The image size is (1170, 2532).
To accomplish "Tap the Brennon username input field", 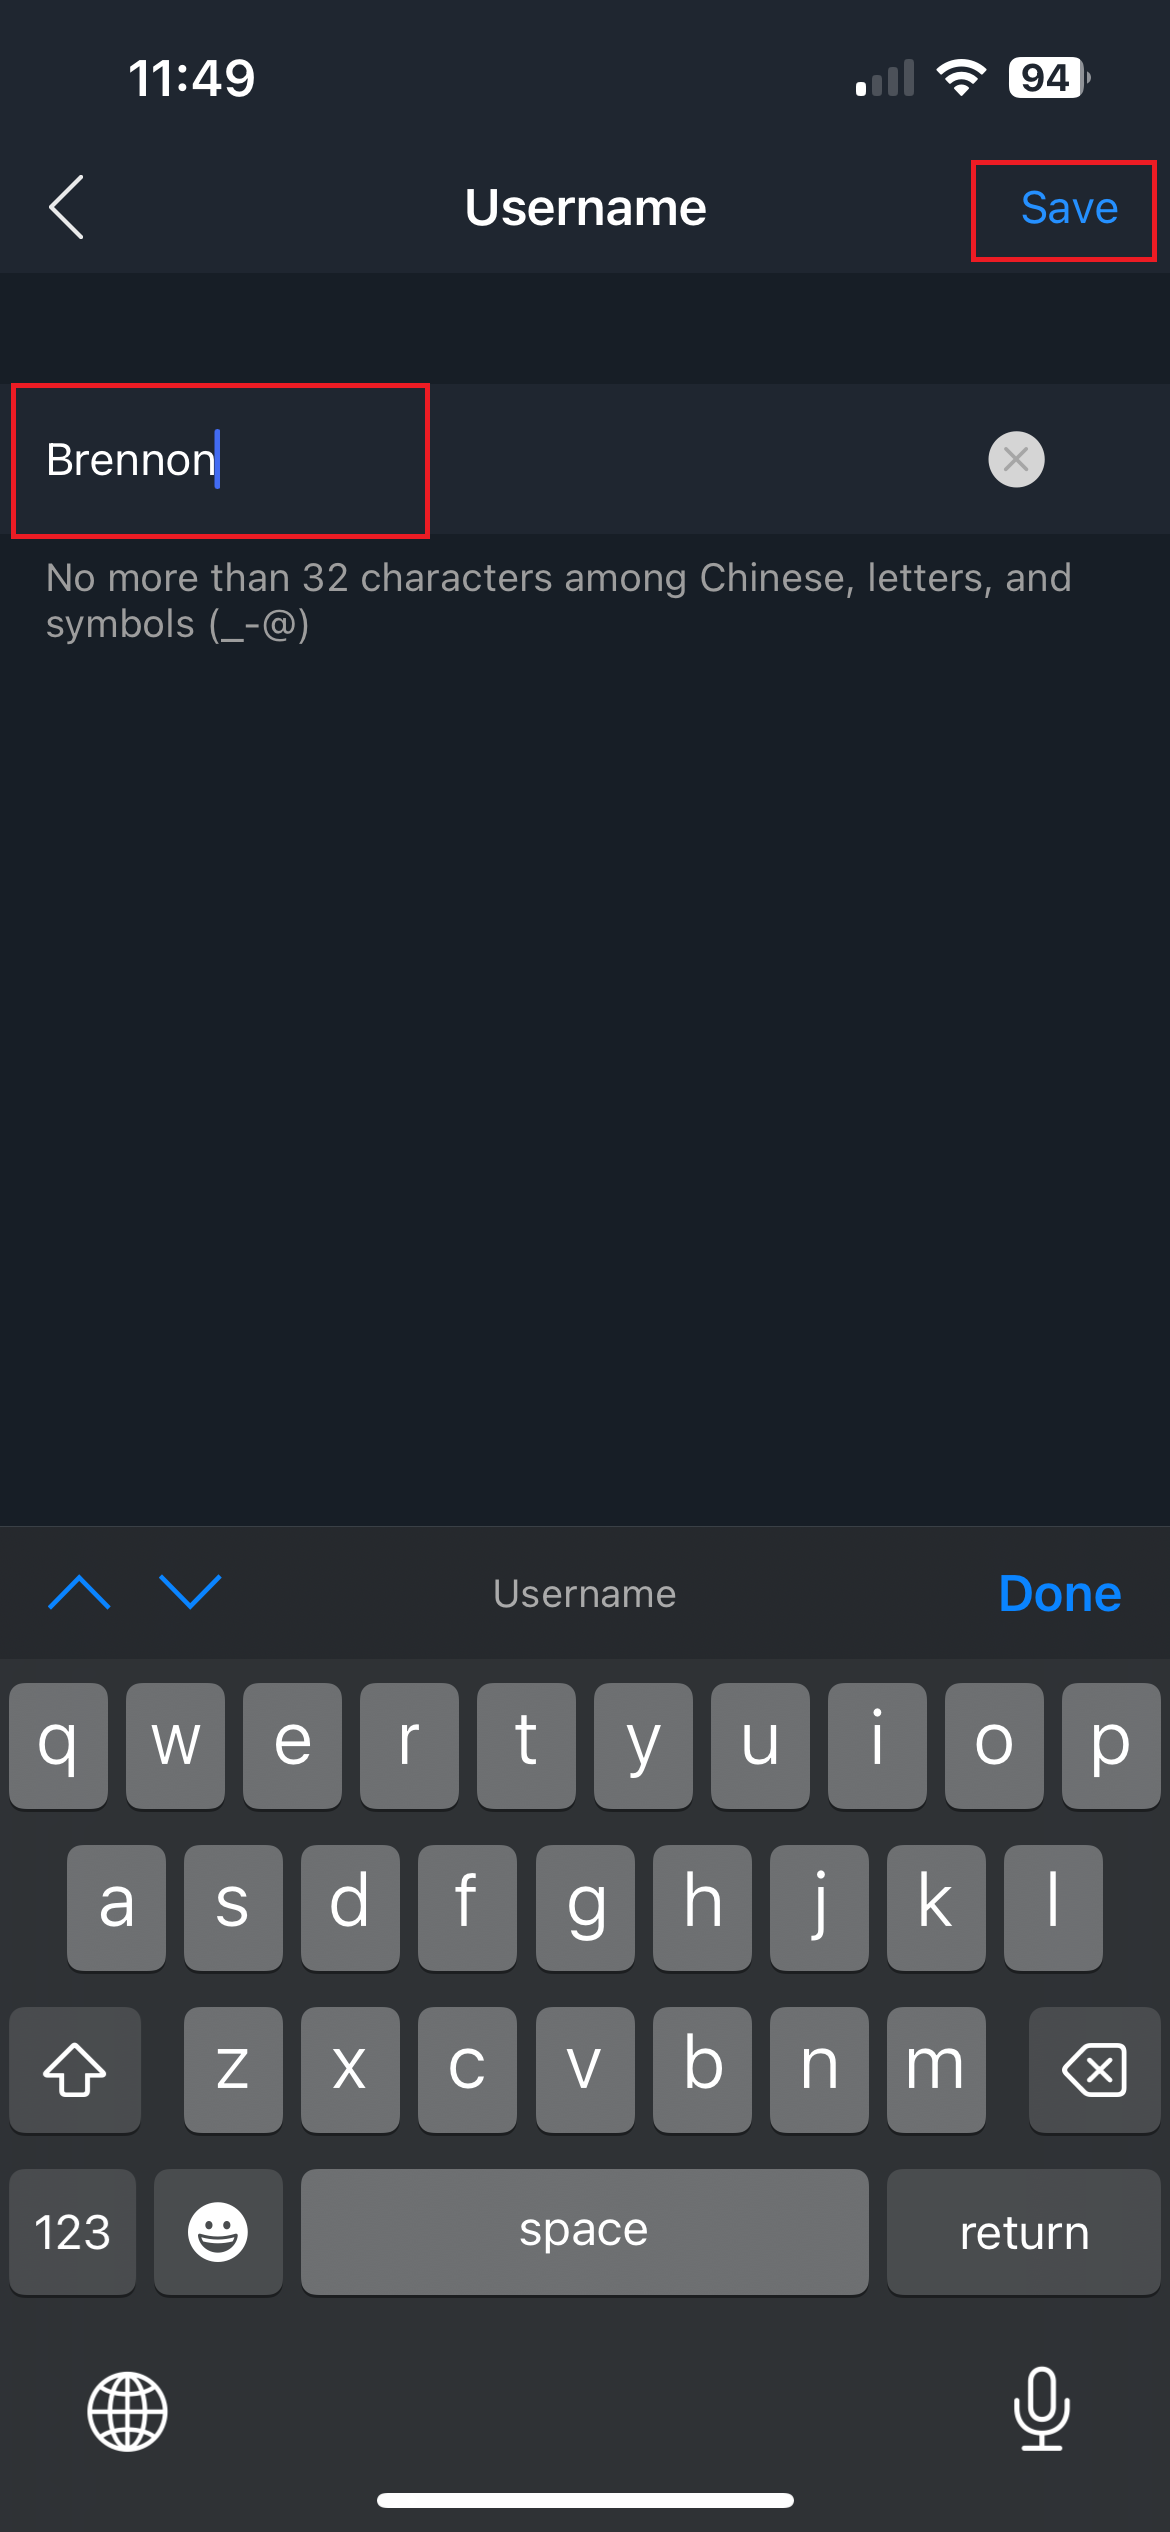I will [585, 460].
